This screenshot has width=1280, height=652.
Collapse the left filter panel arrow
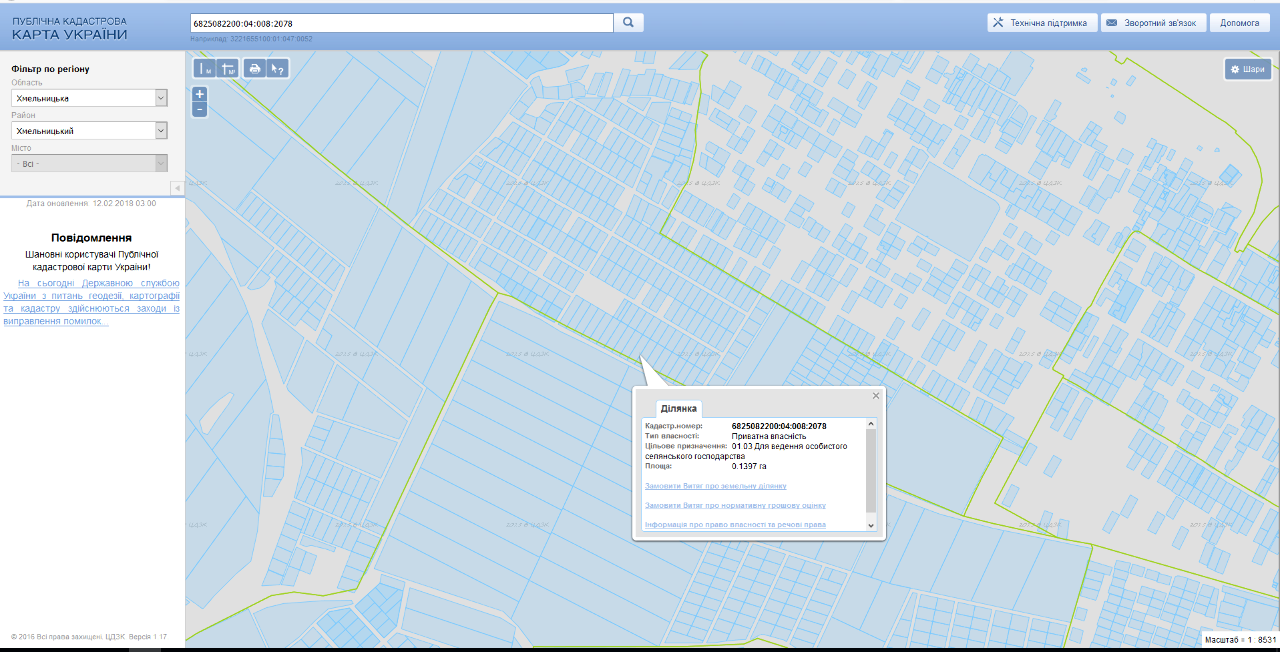(x=177, y=188)
